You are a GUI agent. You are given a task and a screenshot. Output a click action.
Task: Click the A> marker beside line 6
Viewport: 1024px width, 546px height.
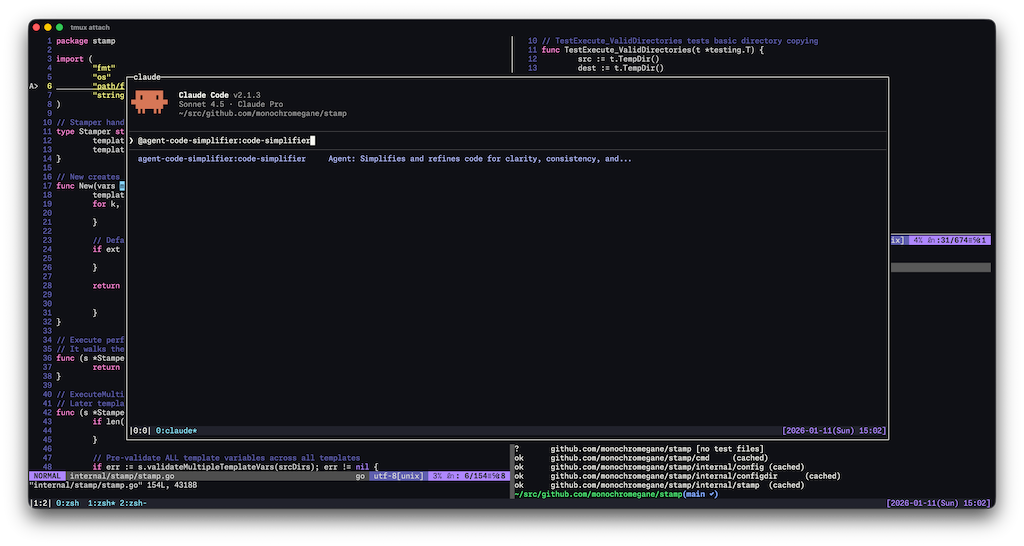tap(33, 86)
